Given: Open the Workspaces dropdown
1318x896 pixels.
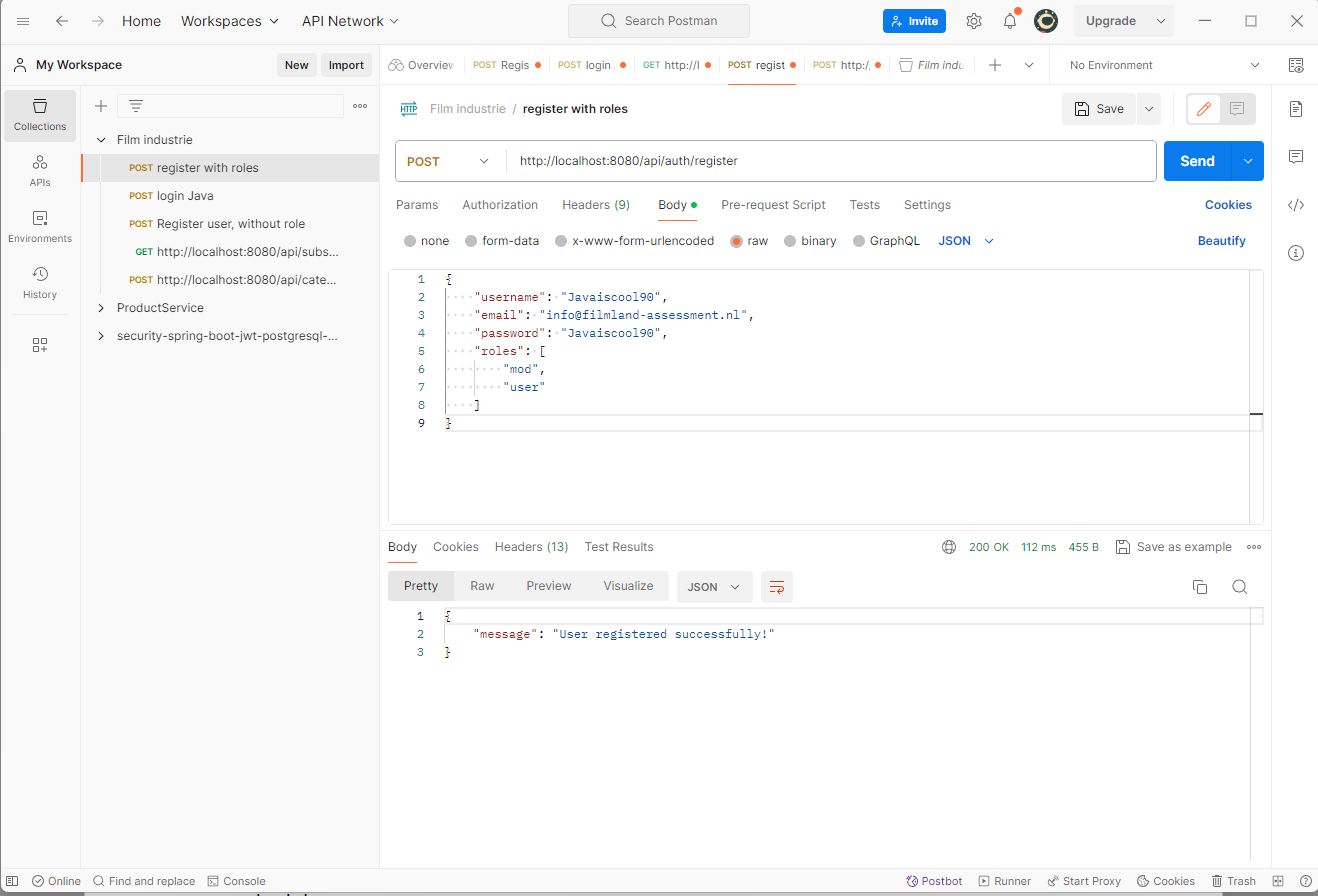Looking at the screenshot, I should [230, 21].
